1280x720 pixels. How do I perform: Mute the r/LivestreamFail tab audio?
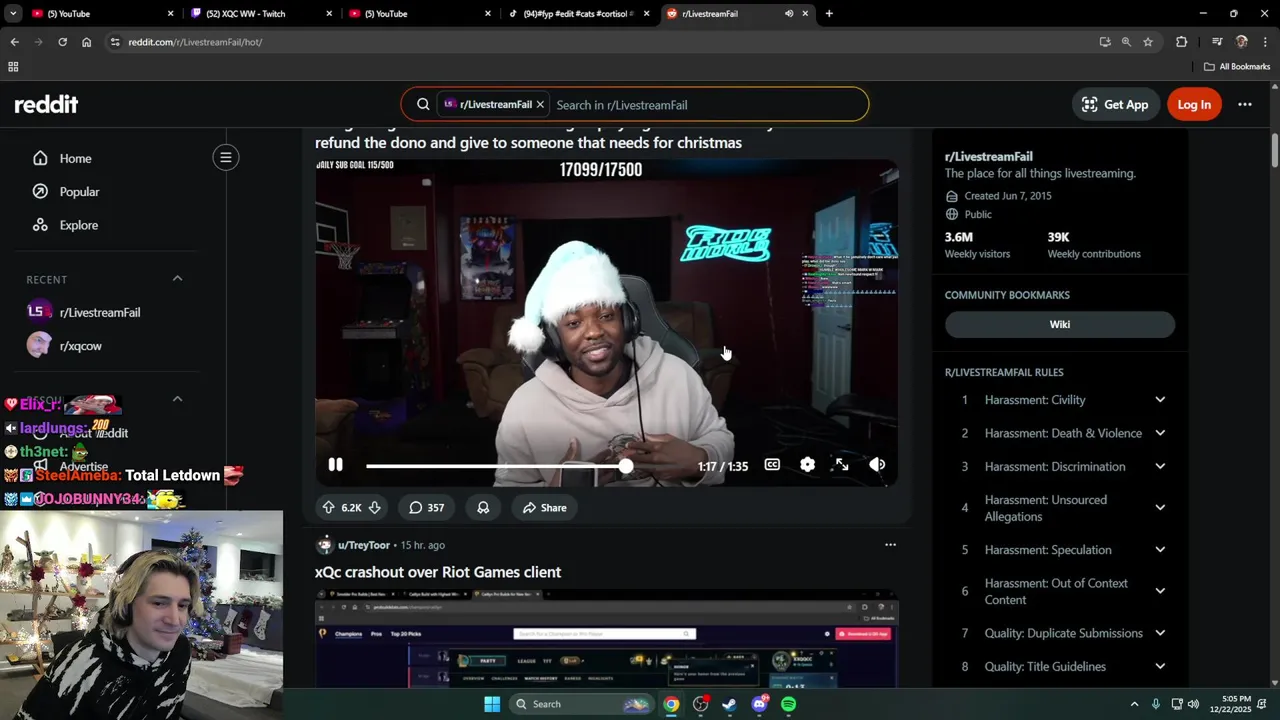(789, 14)
